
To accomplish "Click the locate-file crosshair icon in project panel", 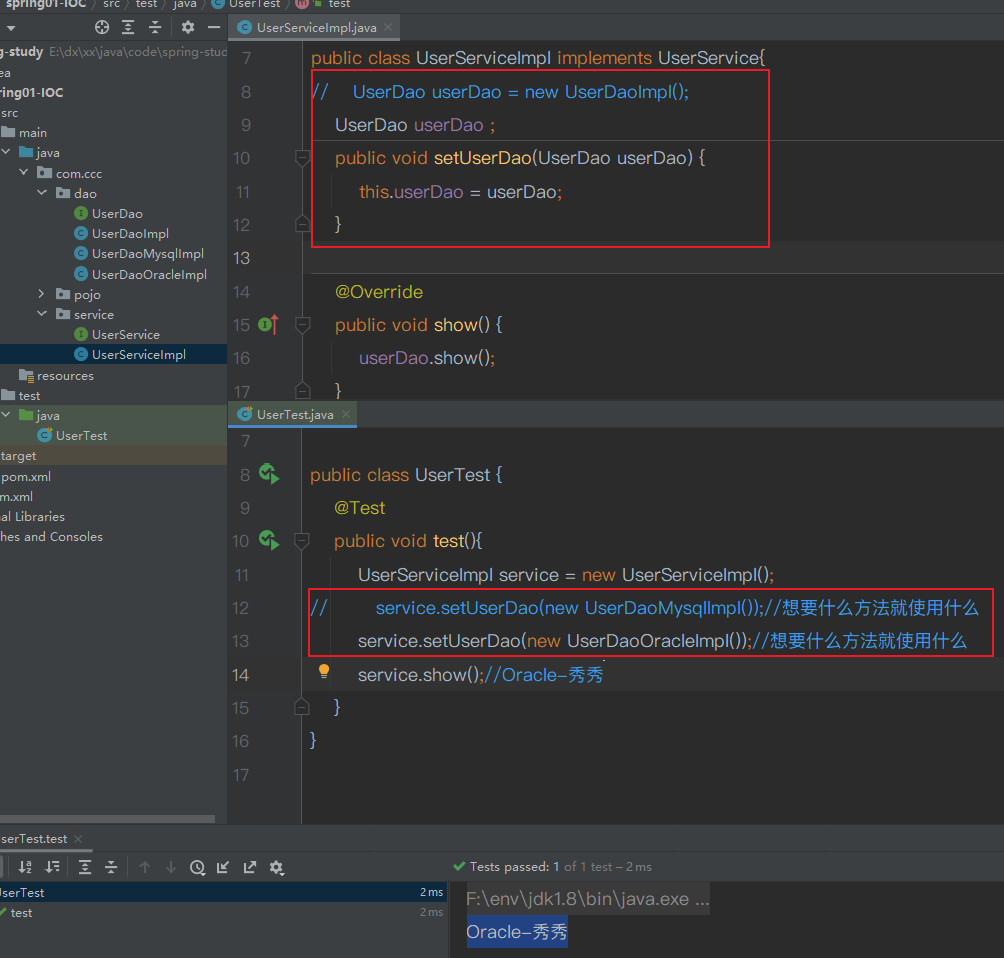I will [102, 27].
